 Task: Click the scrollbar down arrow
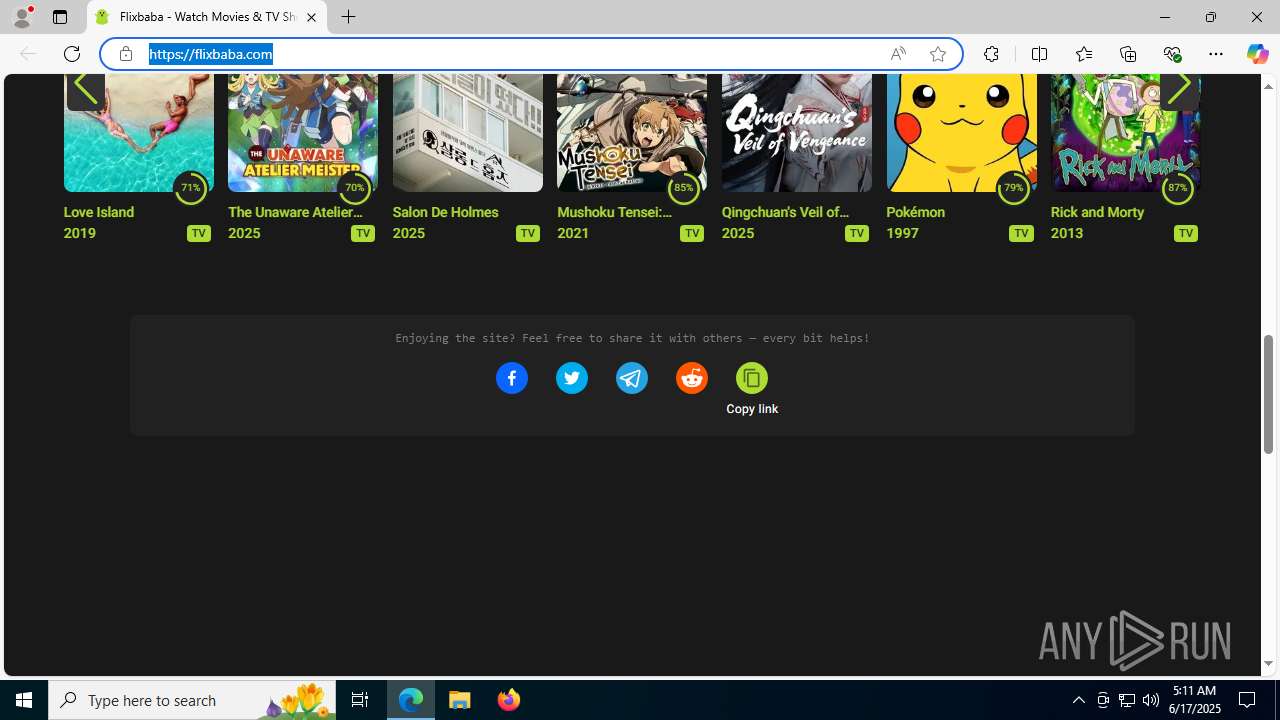click(1268, 664)
